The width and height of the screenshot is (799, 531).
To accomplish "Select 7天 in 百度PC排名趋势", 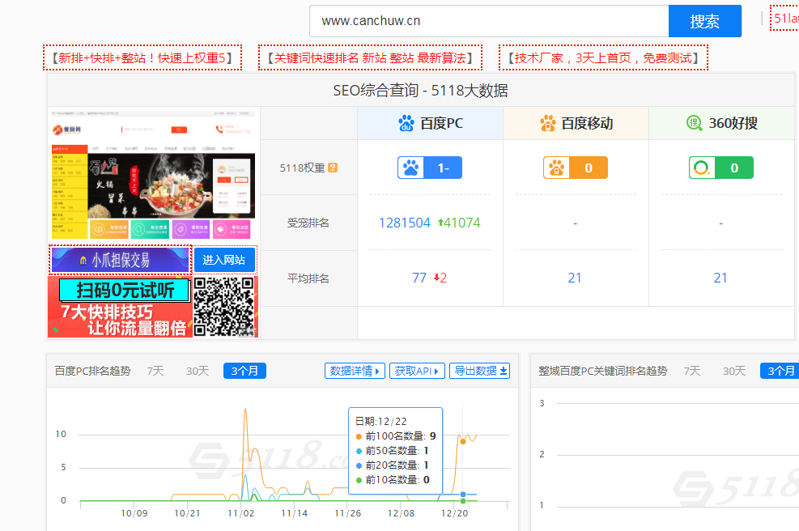I will coord(155,371).
